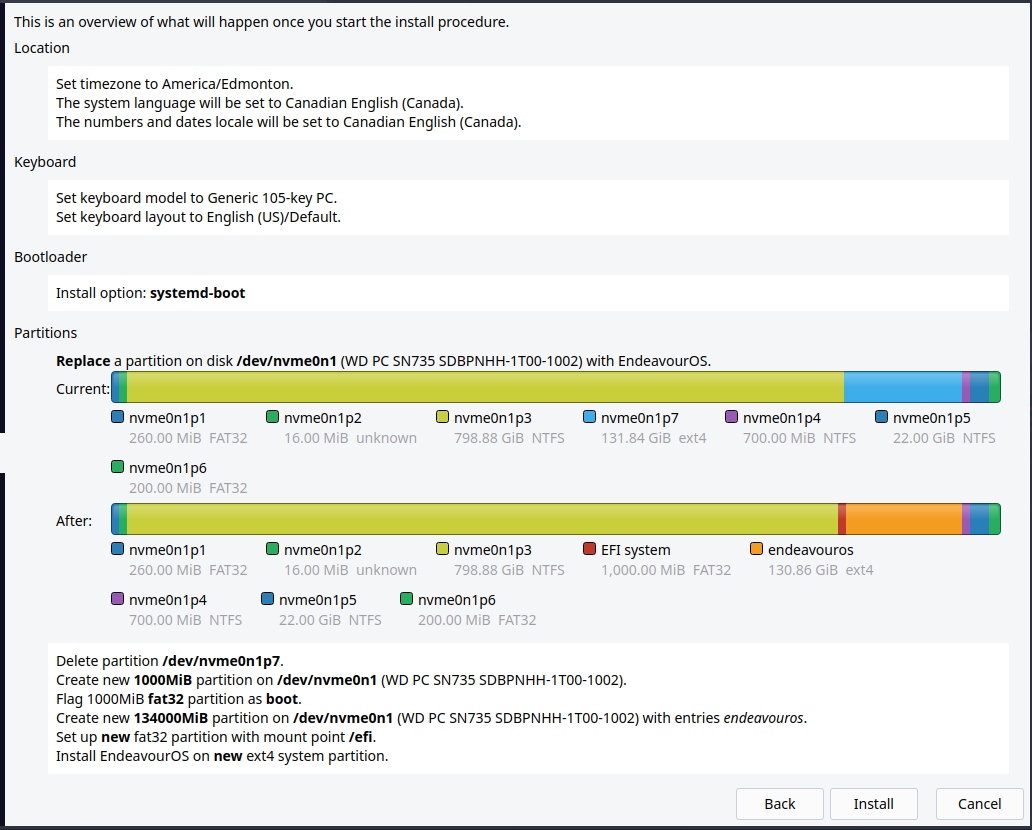Select the 'Install EndeavourOS on new ext4' line

coord(222,756)
